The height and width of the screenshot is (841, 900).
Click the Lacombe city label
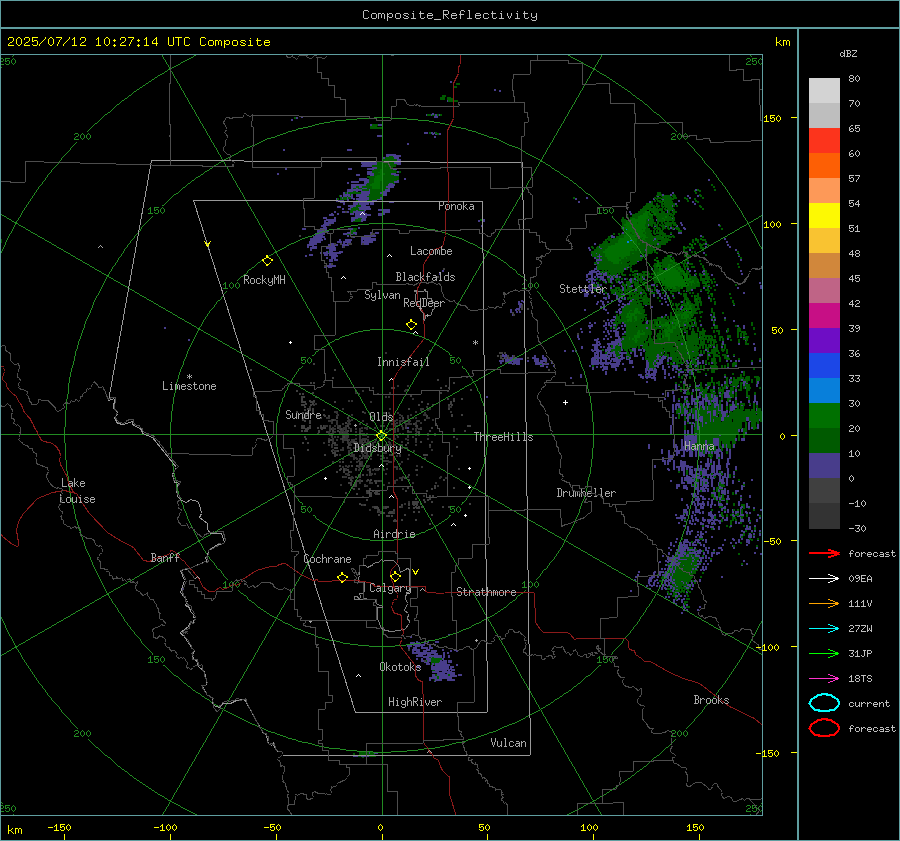tap(431, 251)
